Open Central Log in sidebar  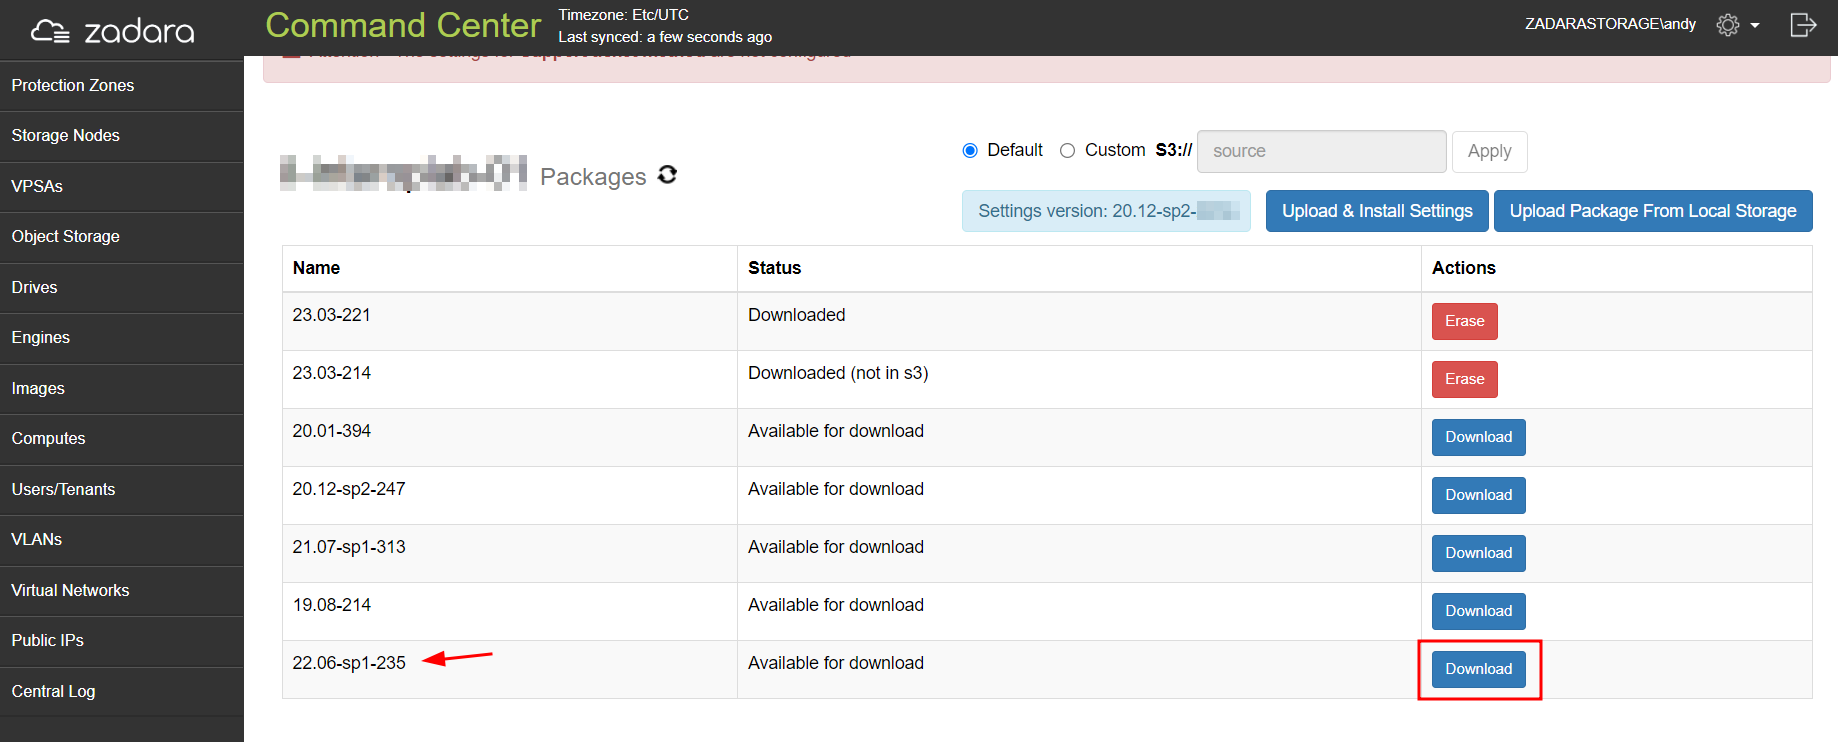(122, 692)
